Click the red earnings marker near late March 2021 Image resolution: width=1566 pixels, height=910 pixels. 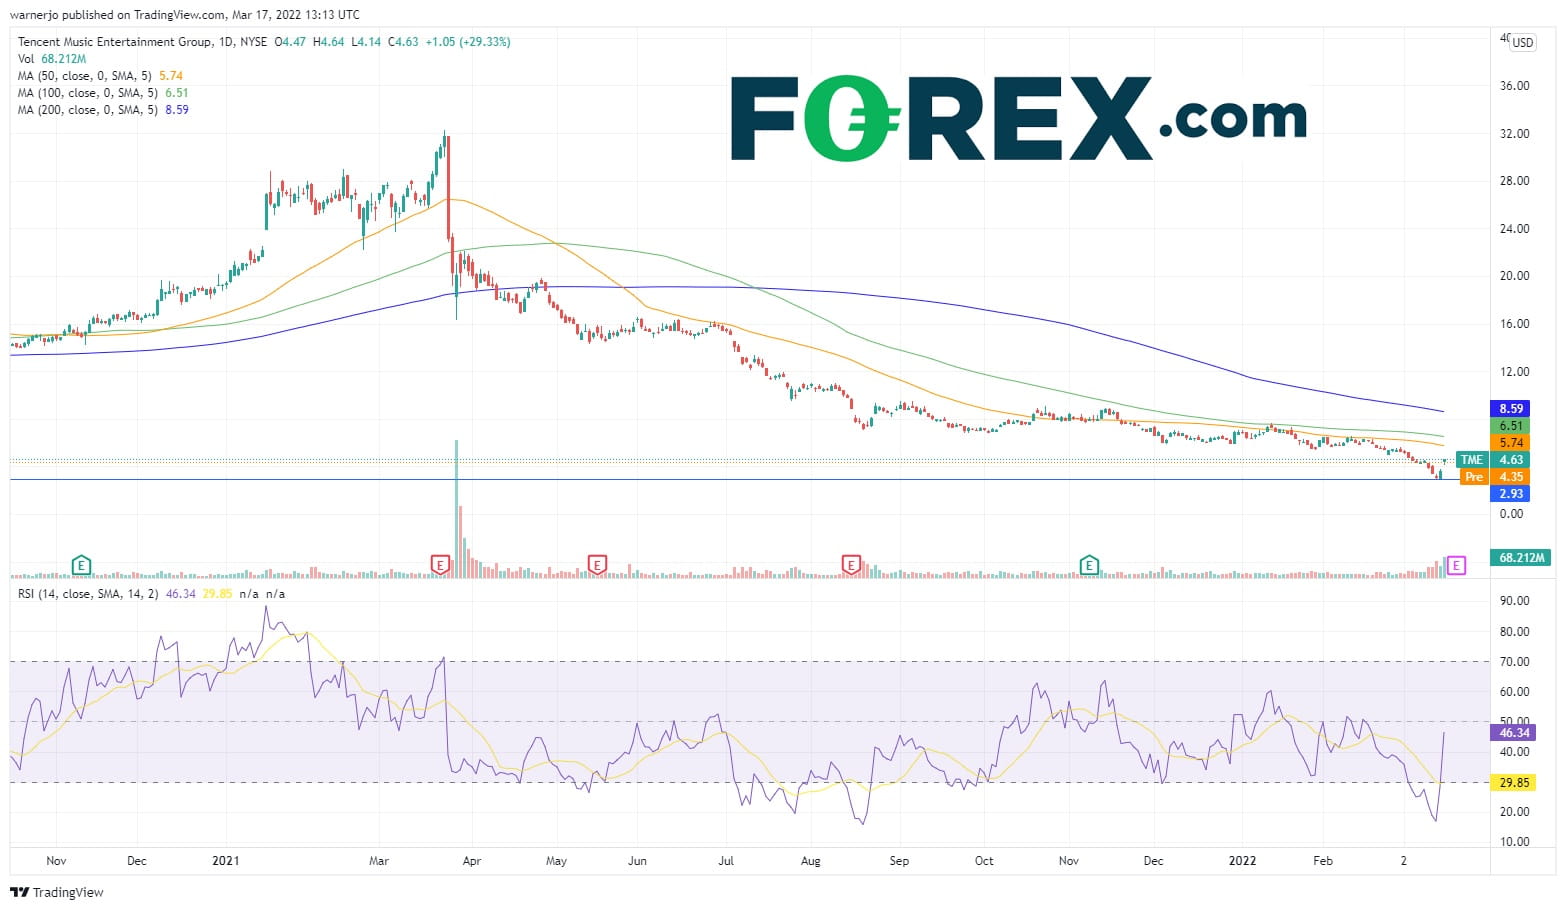click(439, 566)
